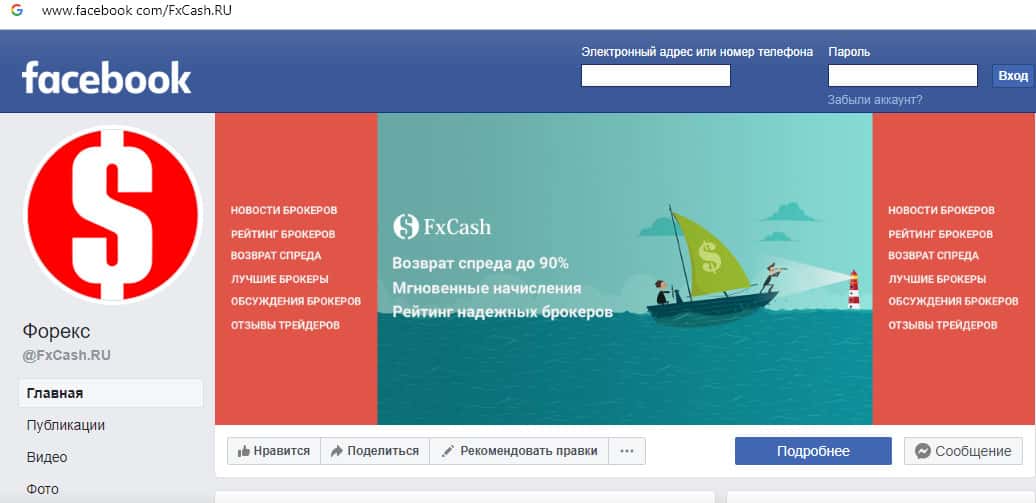Open the red dollar sign profile picture
Viewport: 1036px width, 503px height.
112,215
